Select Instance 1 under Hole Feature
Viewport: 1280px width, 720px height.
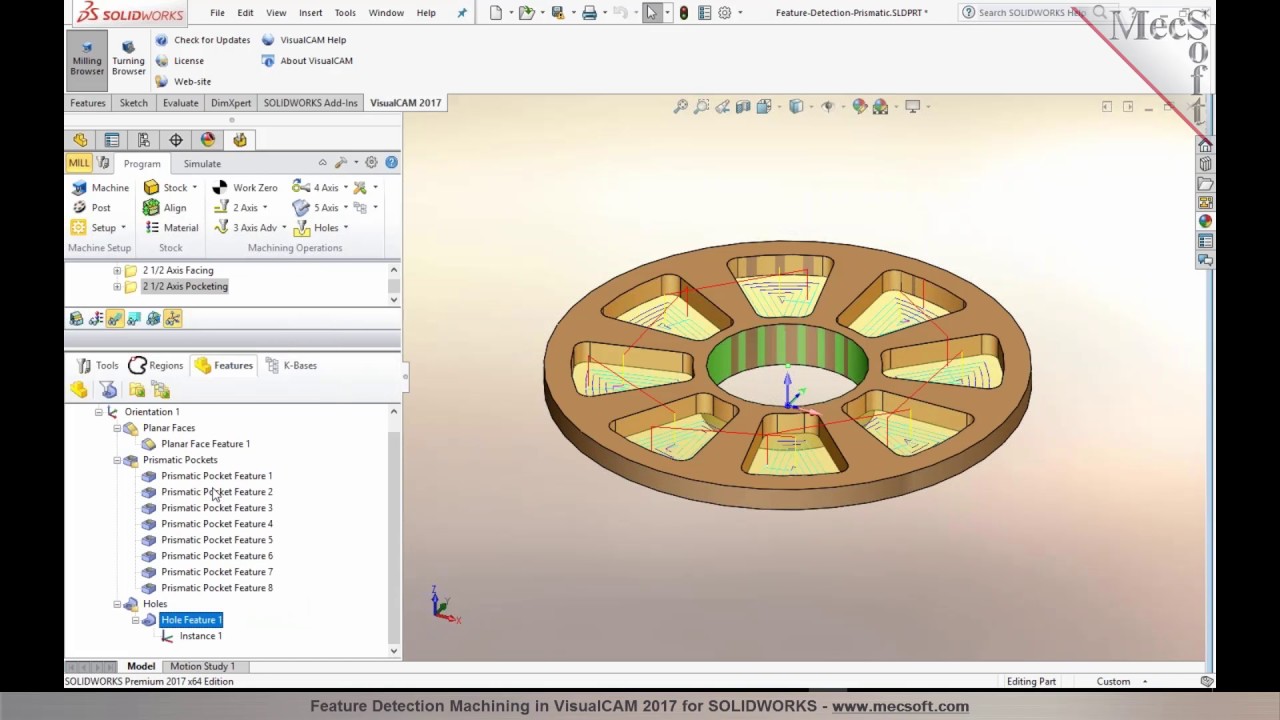tap(200, 636)
